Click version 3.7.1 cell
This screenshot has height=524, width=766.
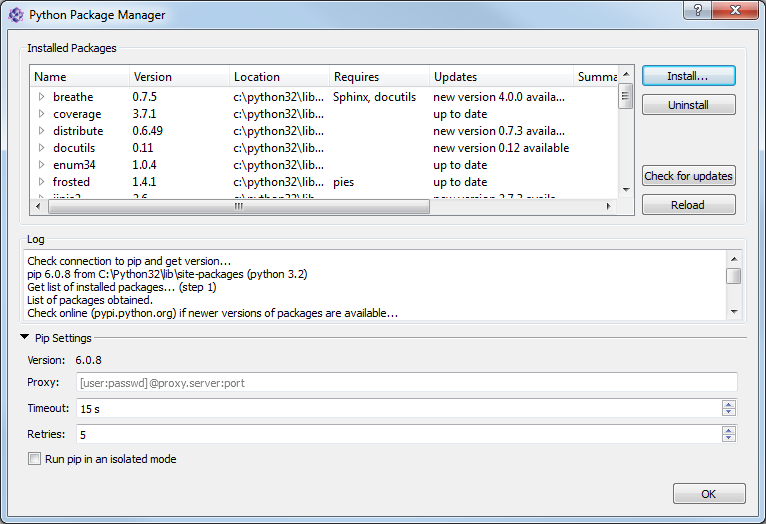144,114
